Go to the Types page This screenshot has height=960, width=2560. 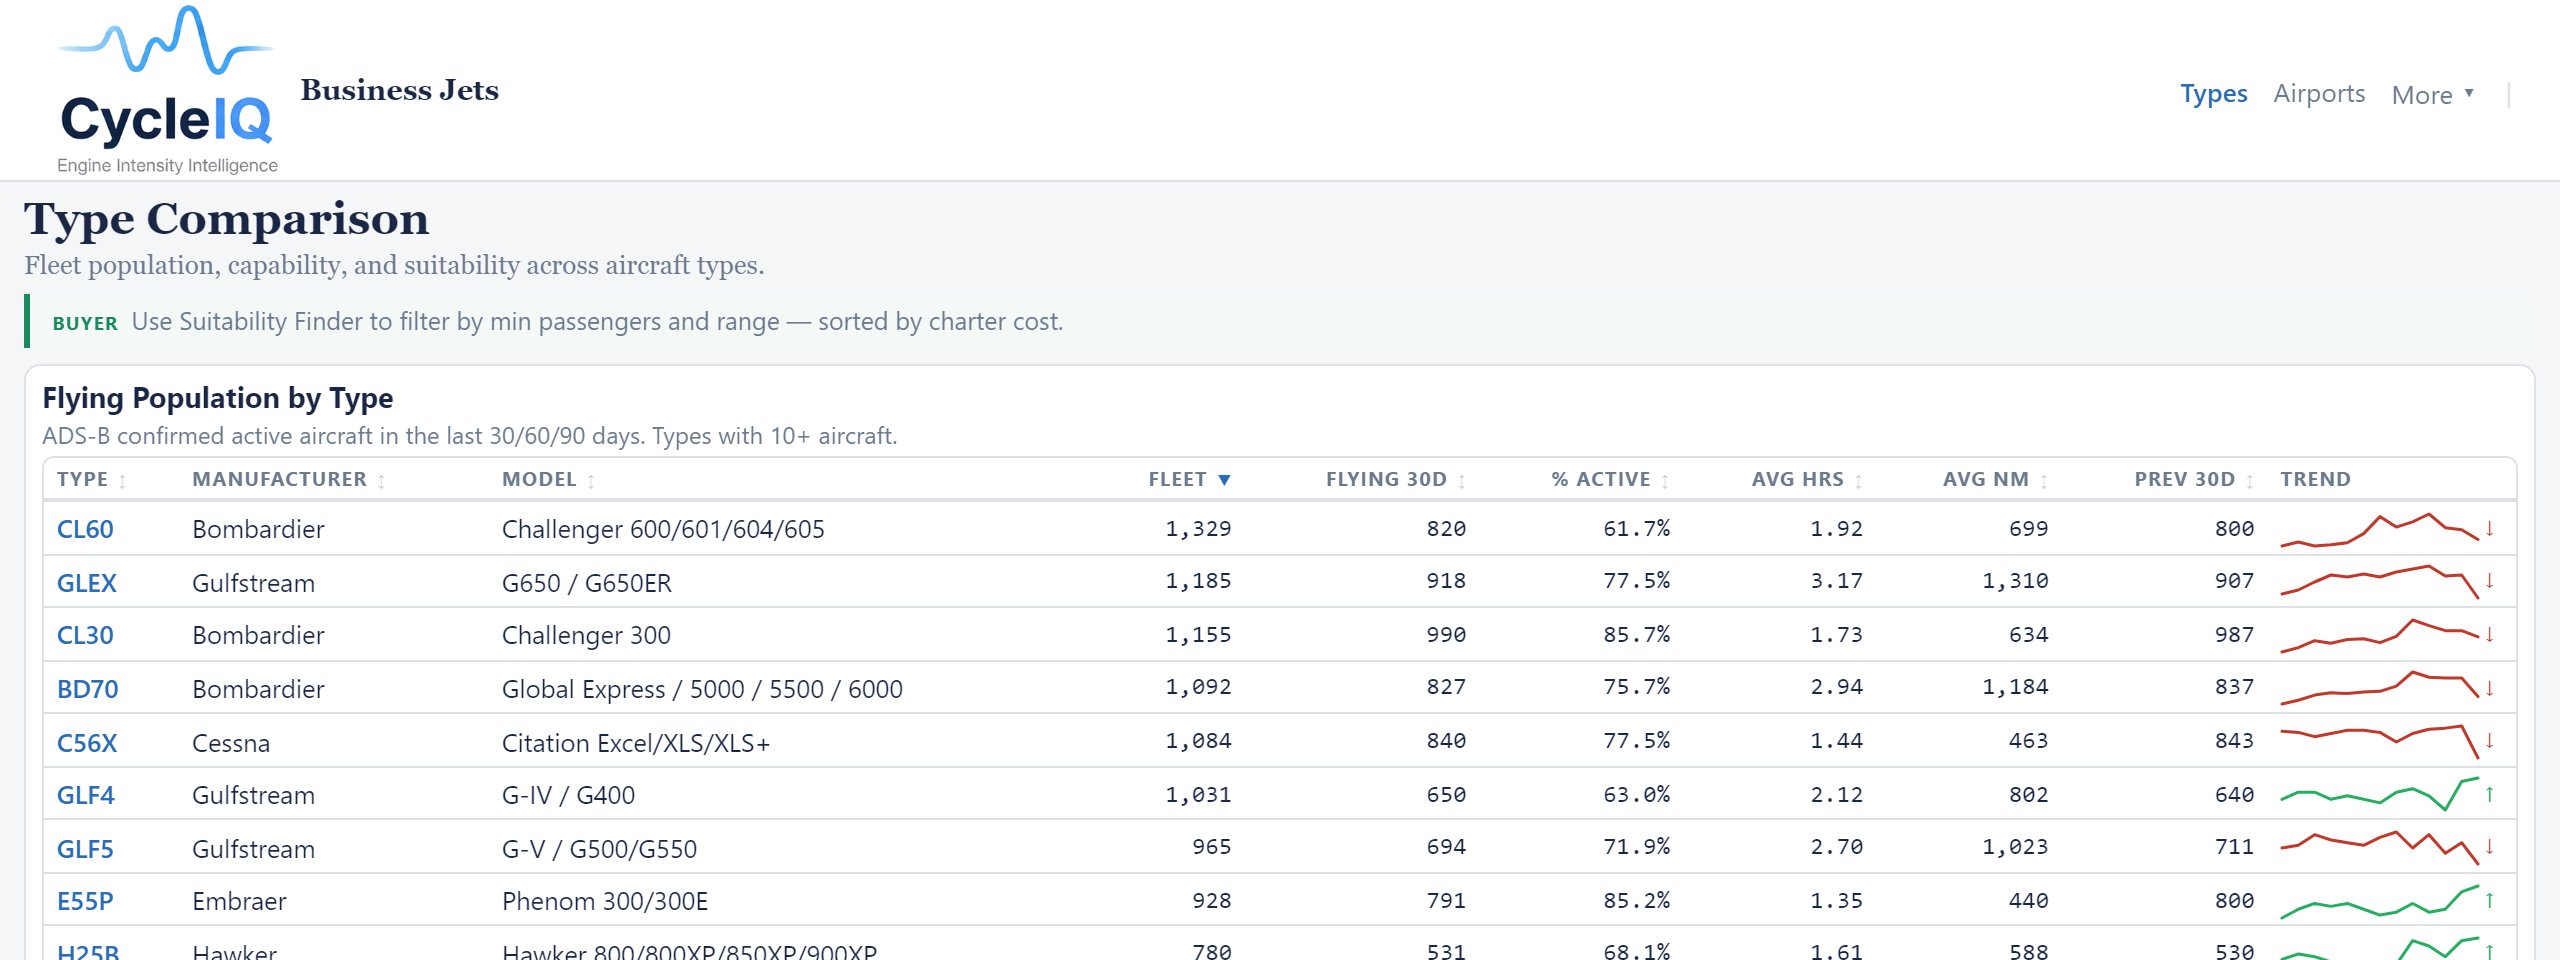coord(2214,94)
